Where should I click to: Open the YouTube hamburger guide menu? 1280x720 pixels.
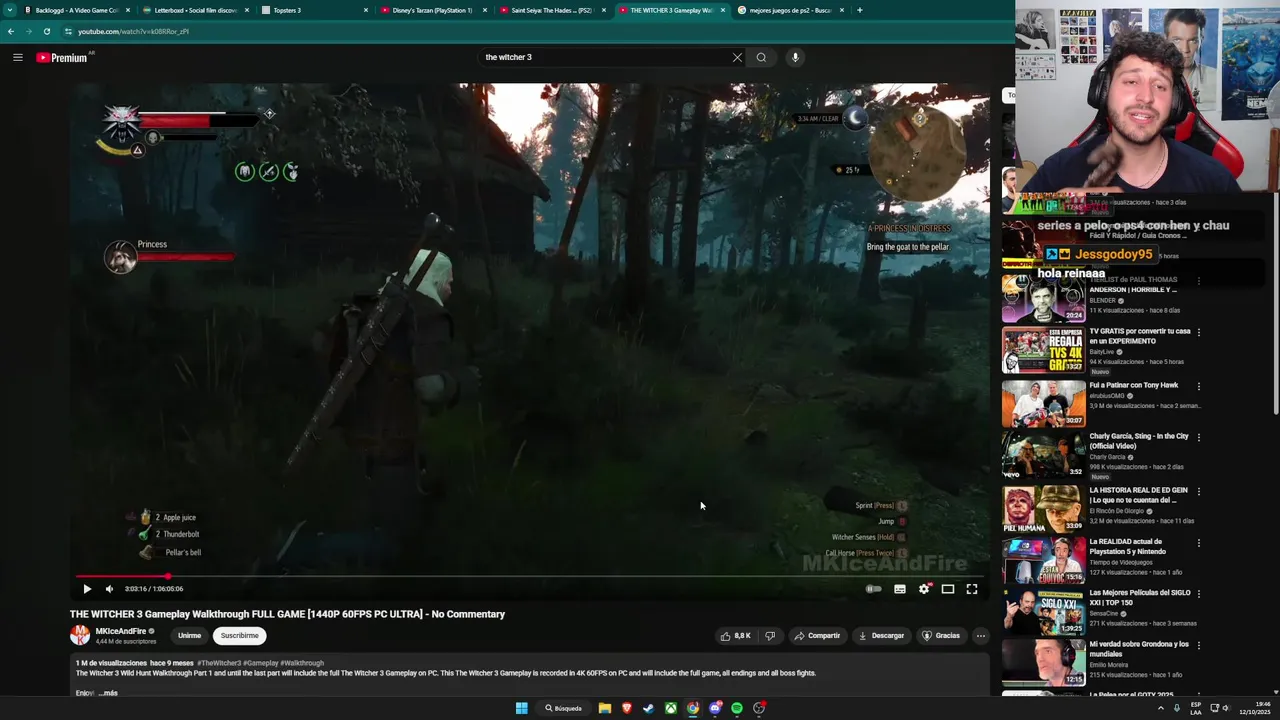point(17,57)
